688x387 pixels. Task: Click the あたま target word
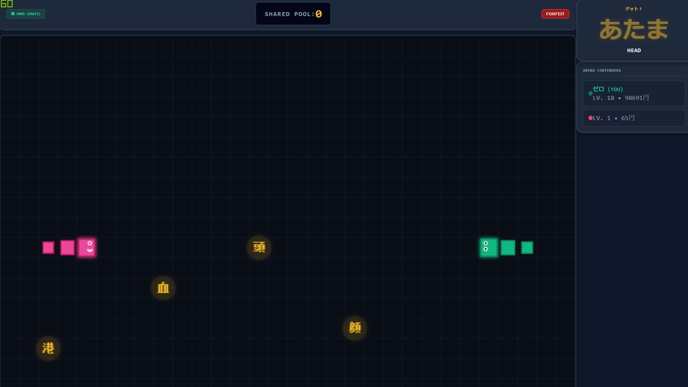coord(634,29)
